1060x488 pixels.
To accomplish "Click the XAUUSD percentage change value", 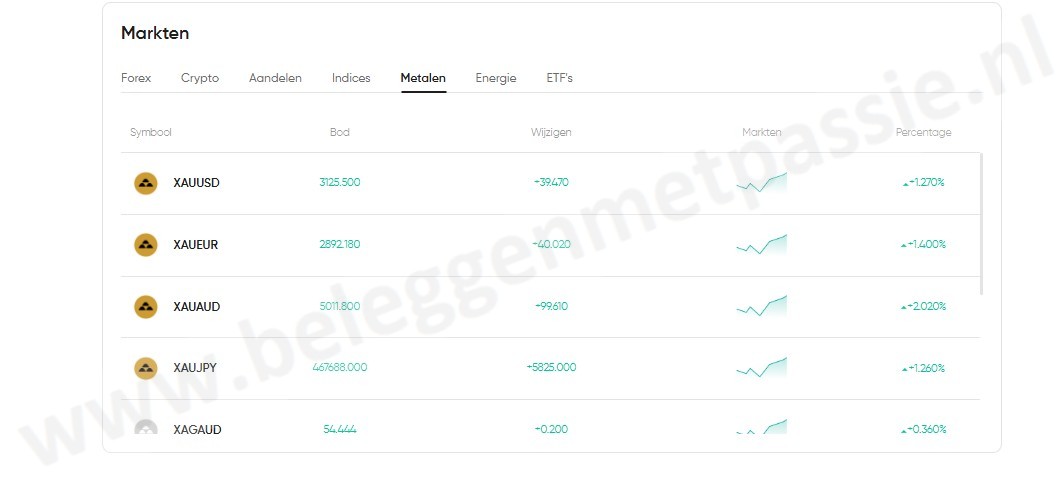I will point(924,183).
